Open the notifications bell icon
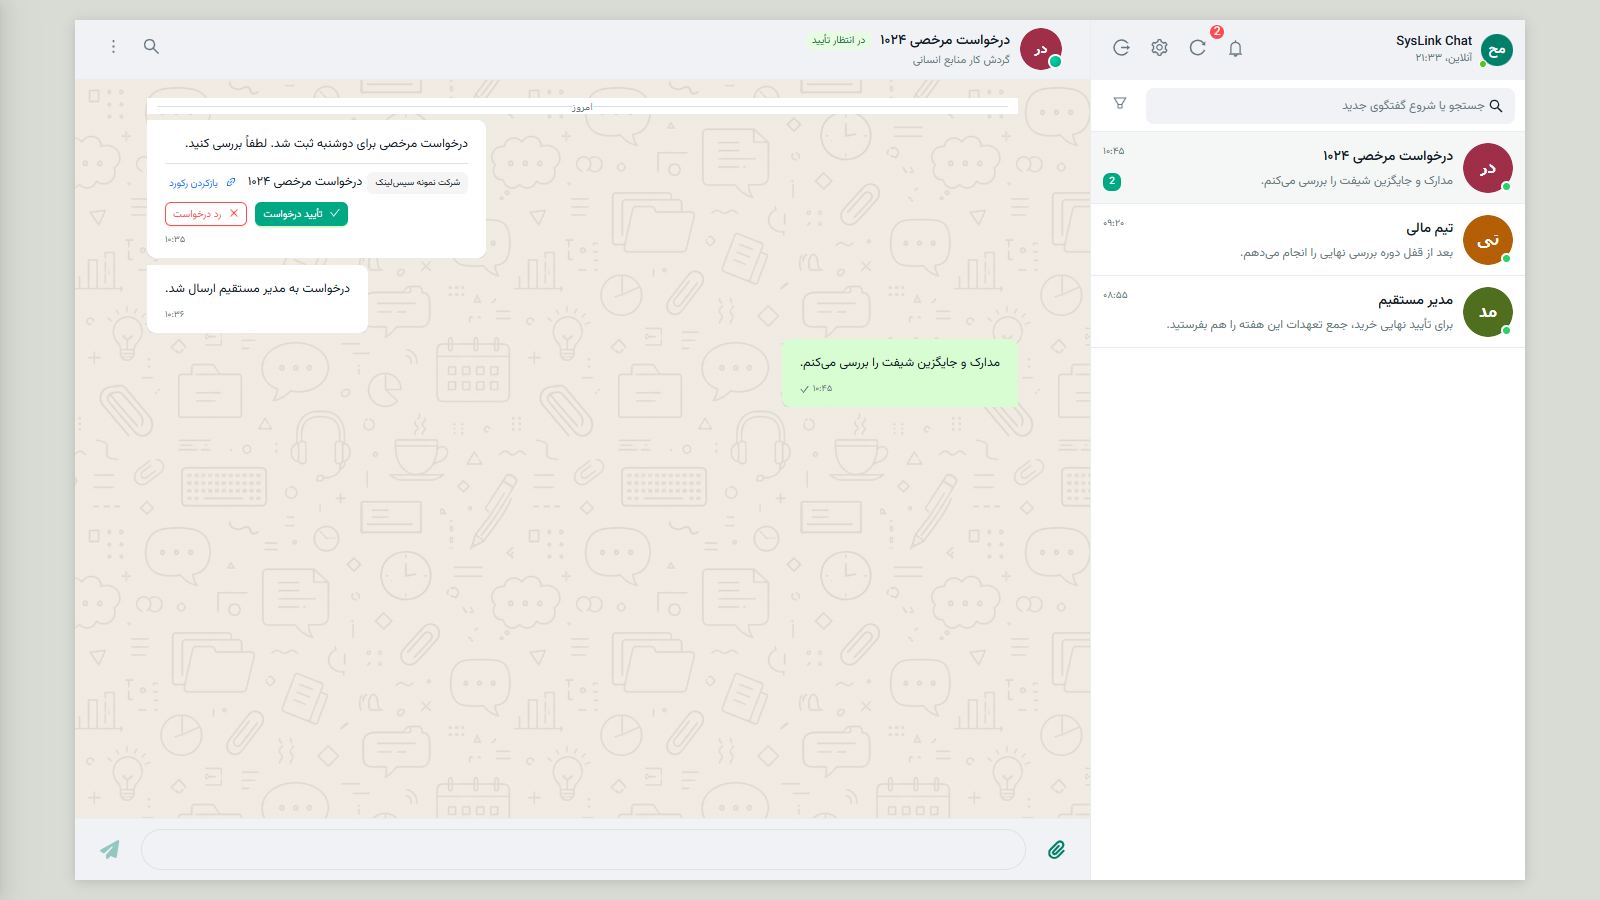This screenshot has height=900, width=1600. (1235, 48)
